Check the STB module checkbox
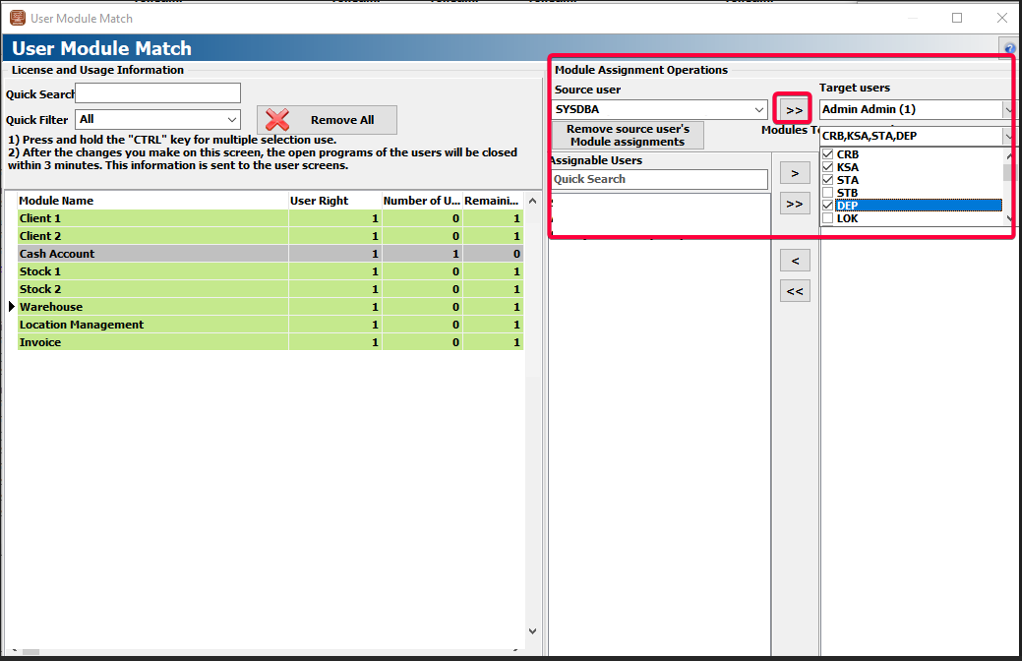 point(827,193)
